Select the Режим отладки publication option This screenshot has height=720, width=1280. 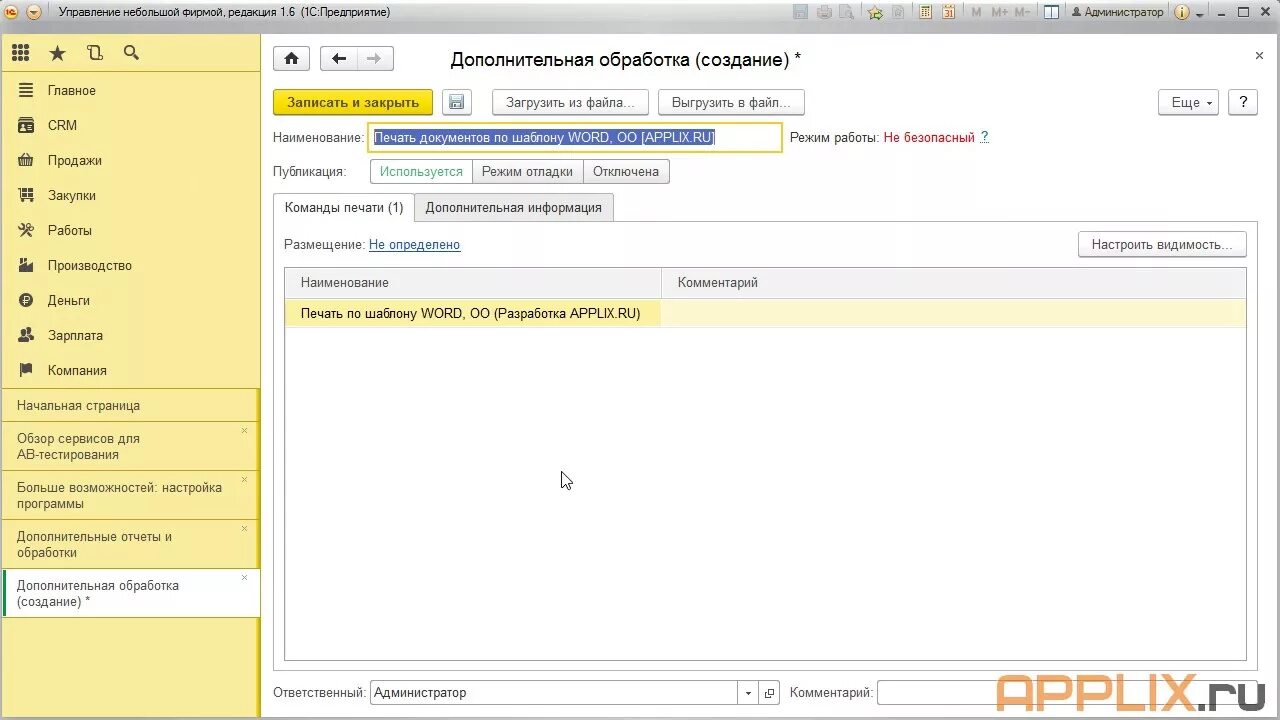(527, 171)
